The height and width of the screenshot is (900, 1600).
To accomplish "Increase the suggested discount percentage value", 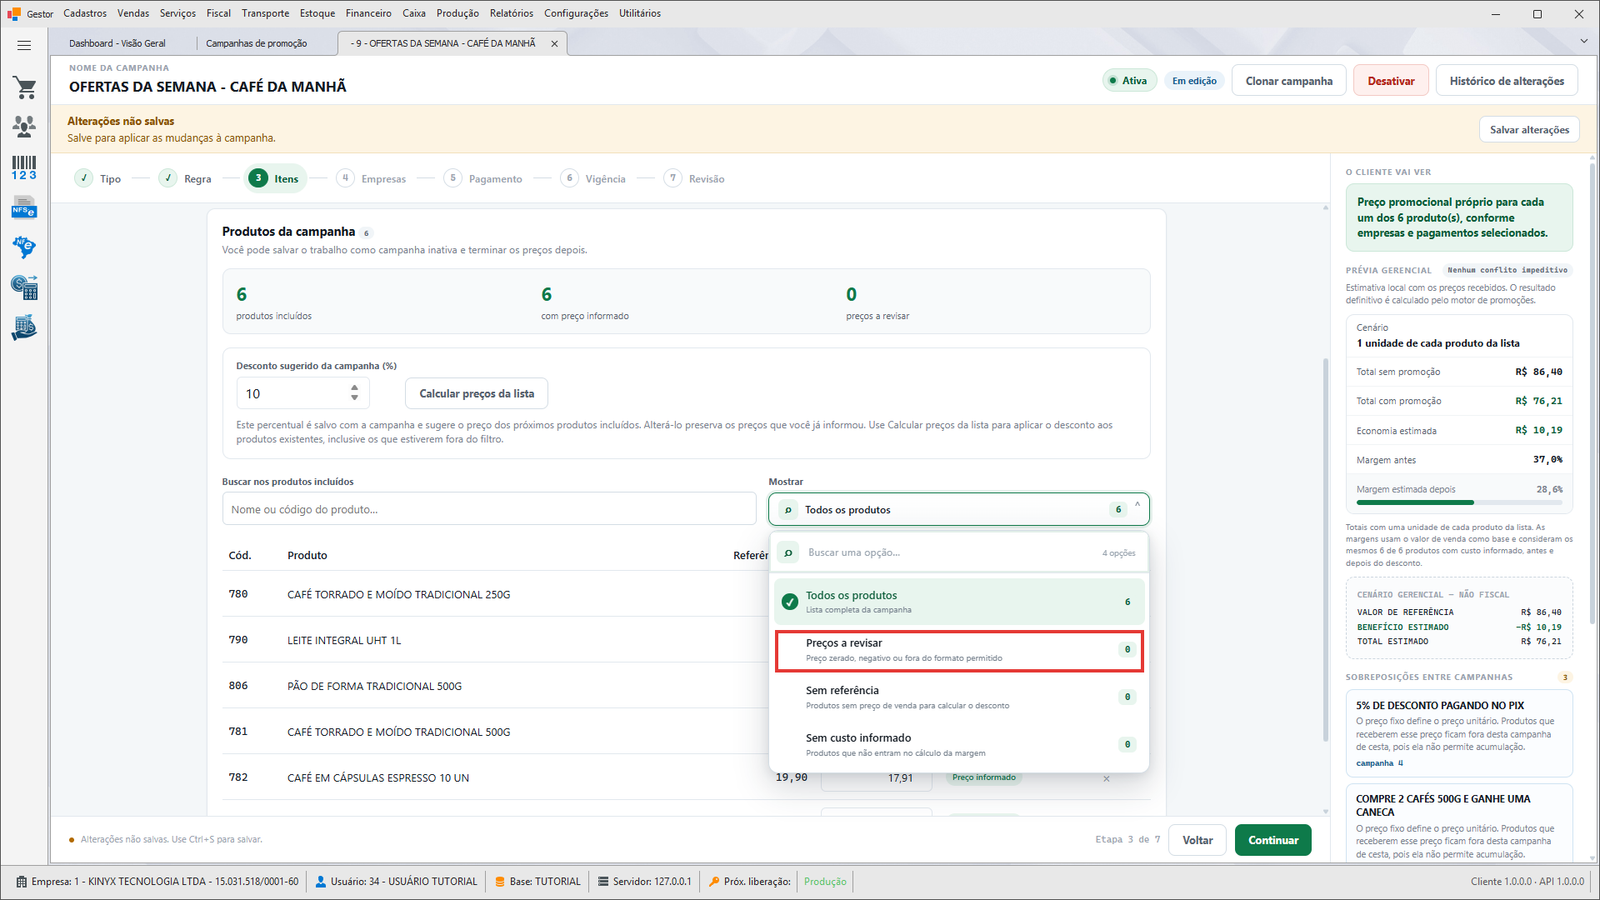I will click(354, 388).
